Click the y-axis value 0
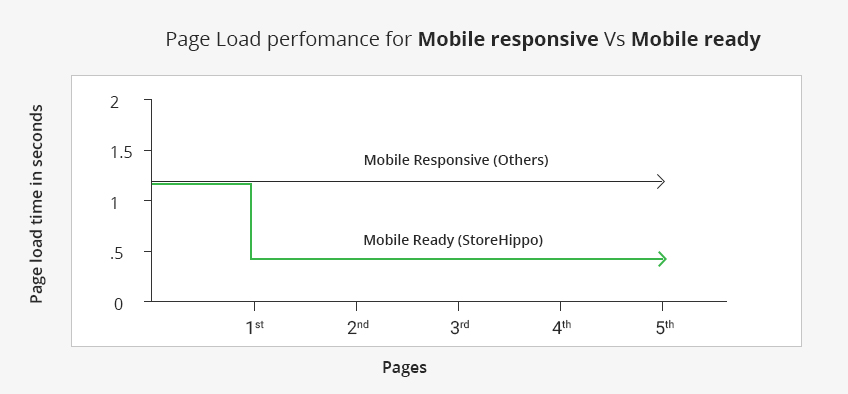 (118, 304)
